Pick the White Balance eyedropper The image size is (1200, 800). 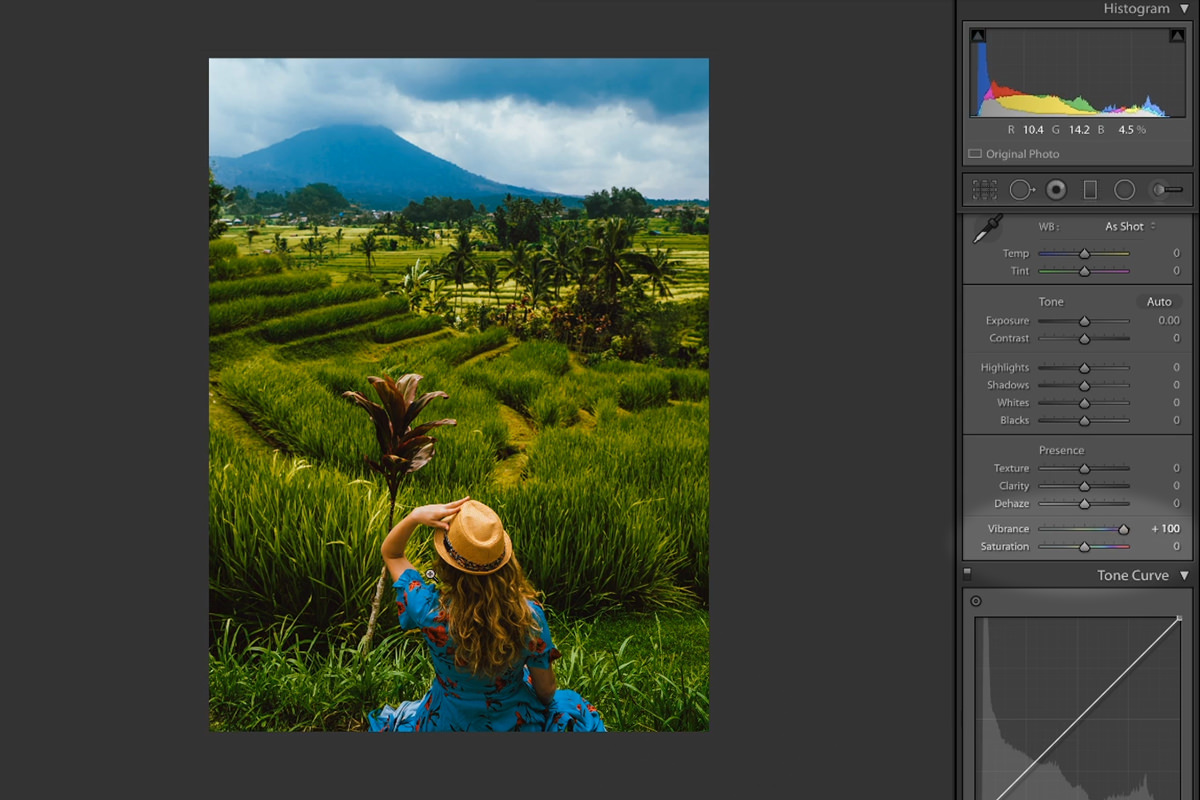tap(988, 229)
